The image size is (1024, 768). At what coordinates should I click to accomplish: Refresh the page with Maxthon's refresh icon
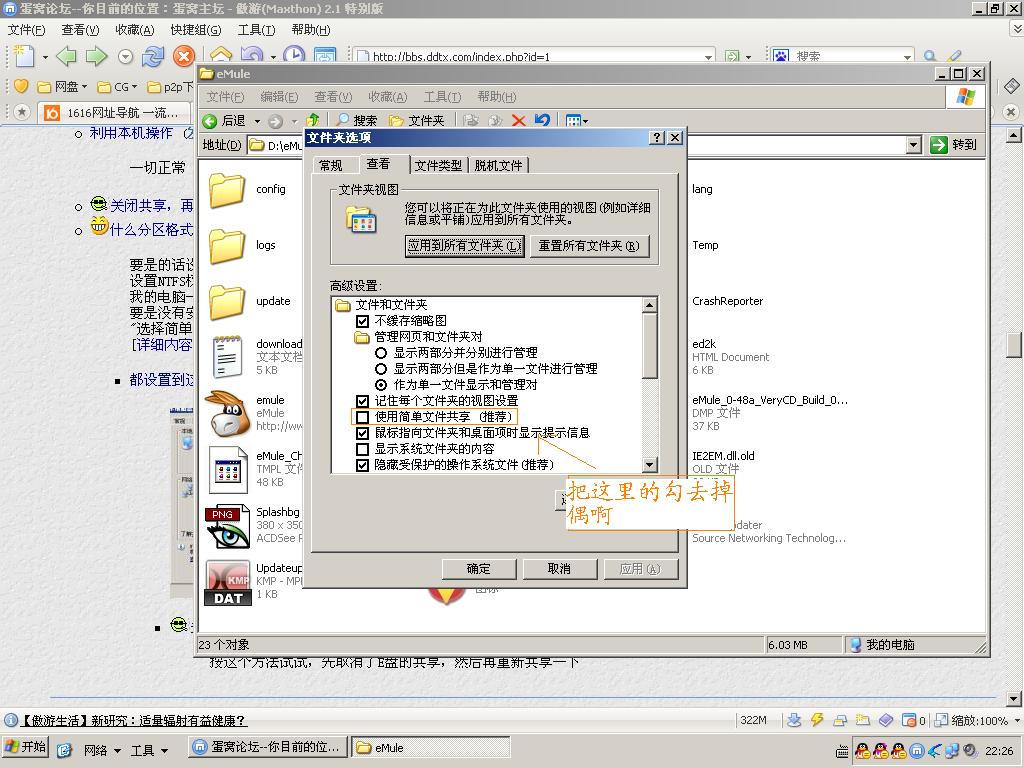click(x=153, y=57)
